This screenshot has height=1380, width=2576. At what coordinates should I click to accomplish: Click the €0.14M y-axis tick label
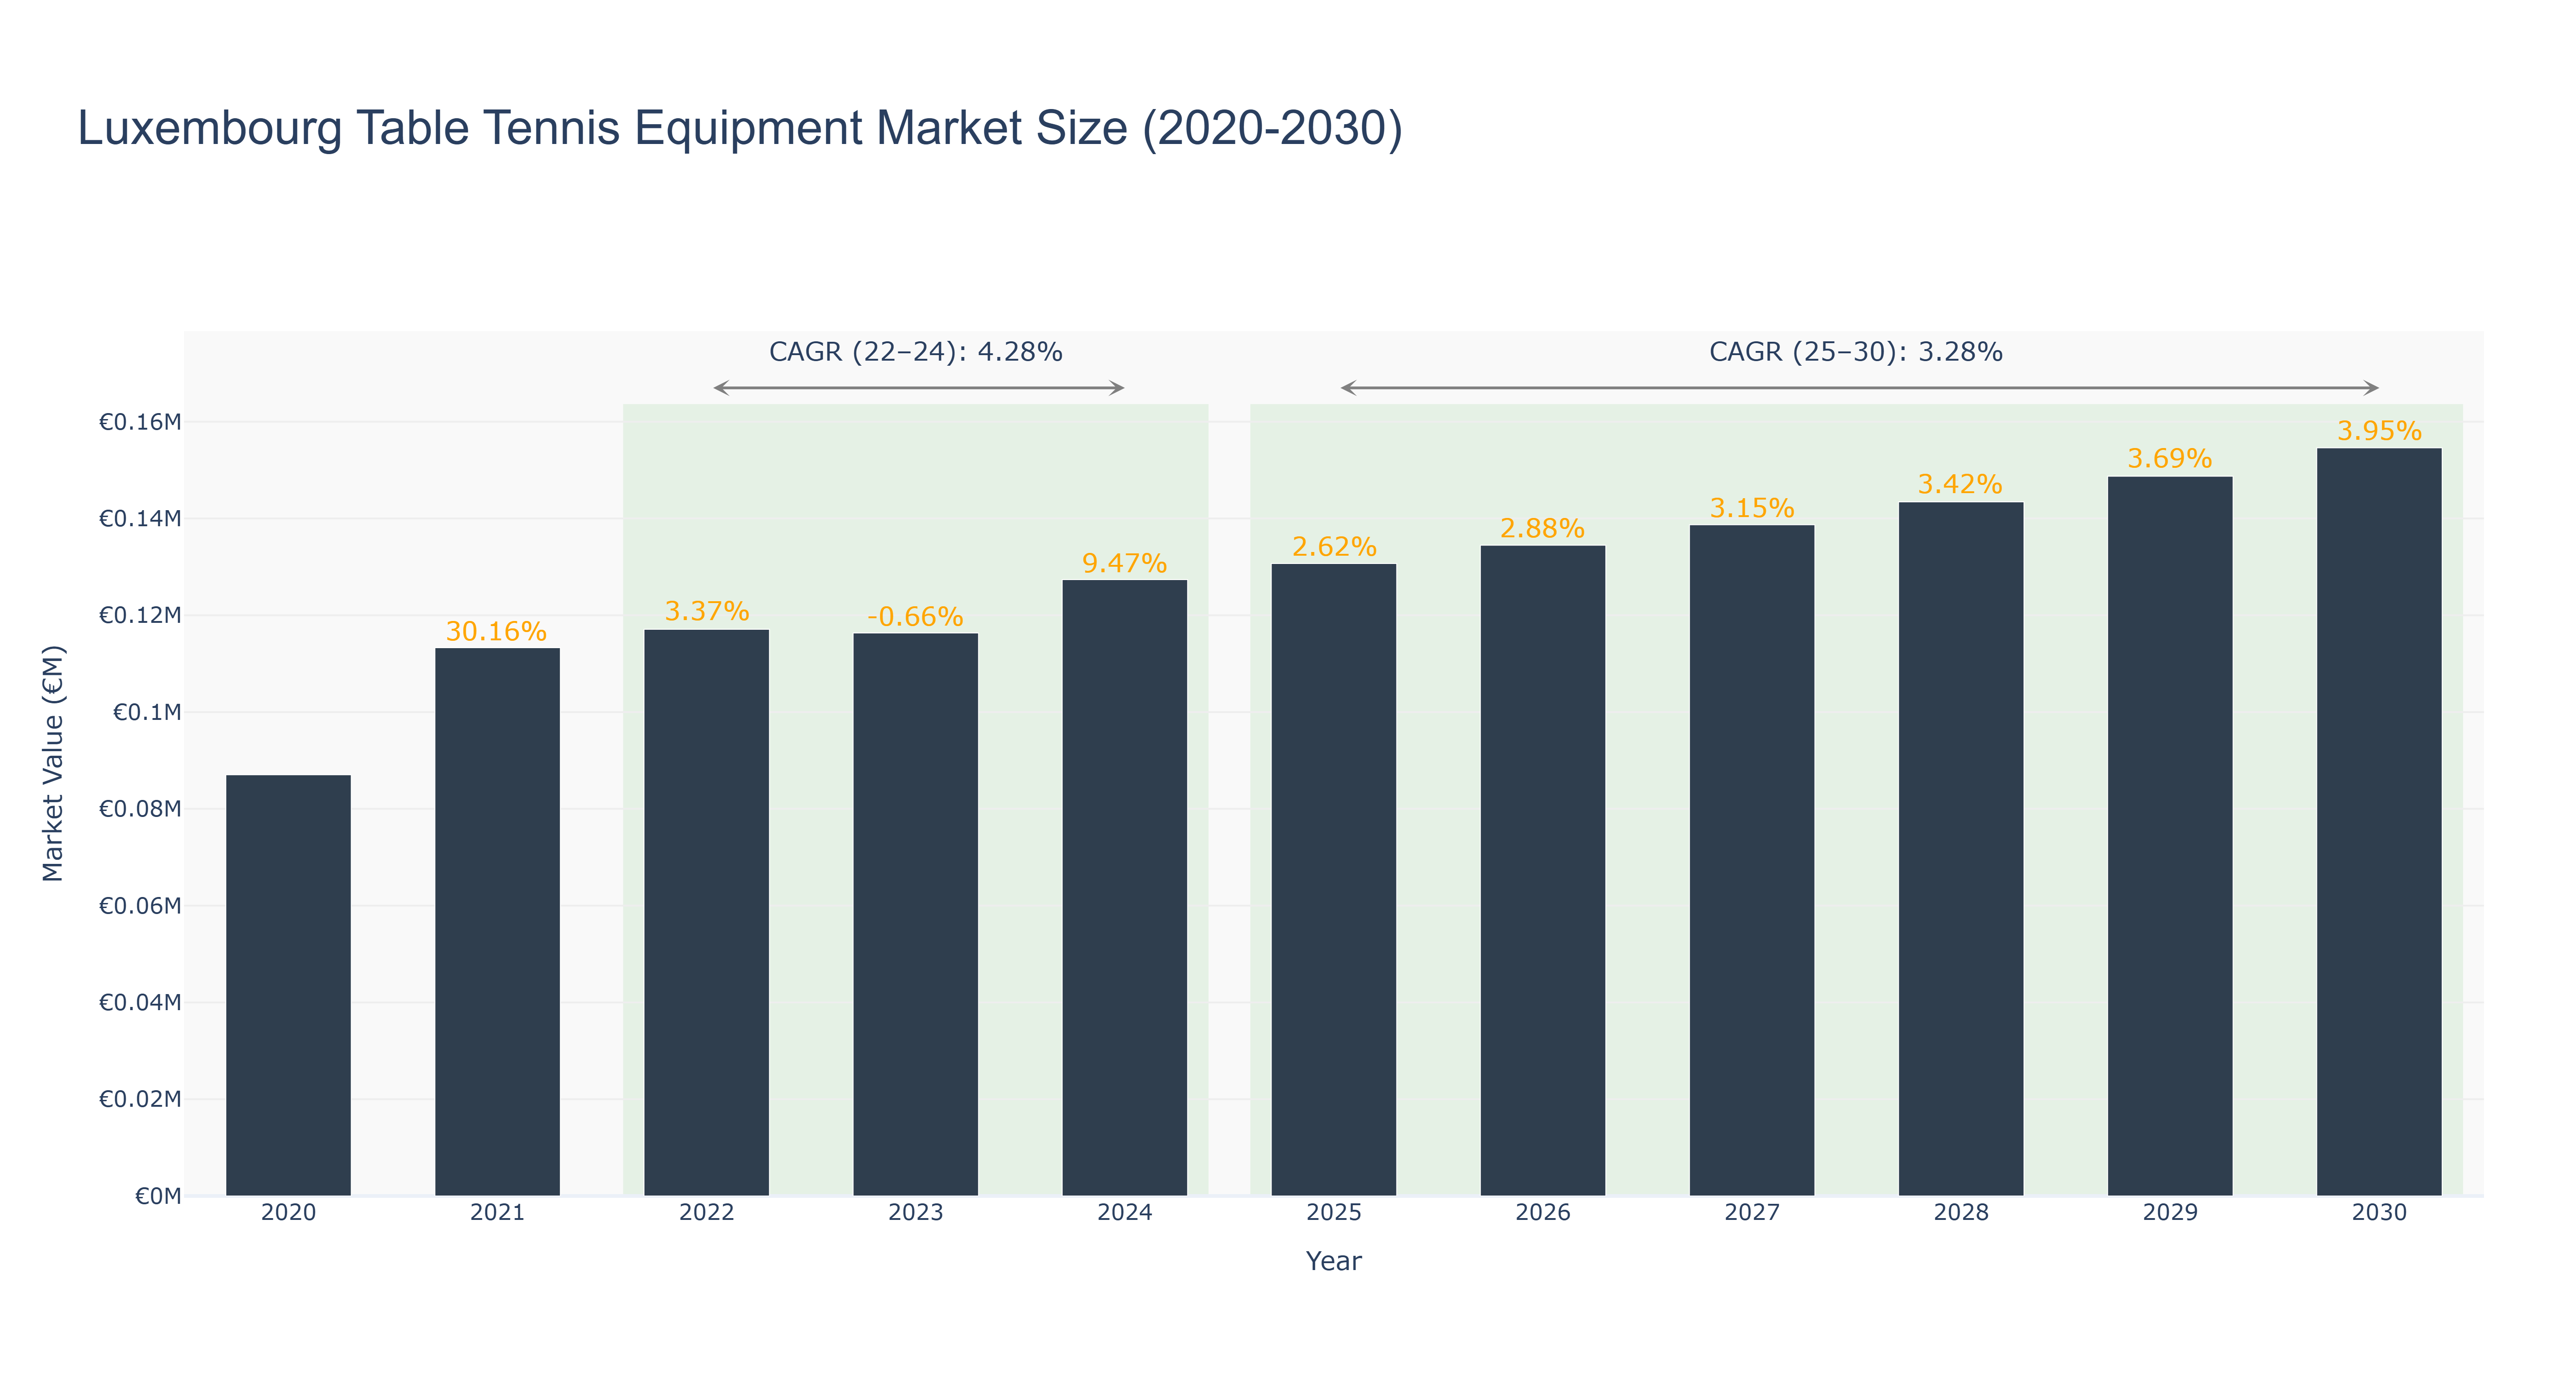point(140,519)
